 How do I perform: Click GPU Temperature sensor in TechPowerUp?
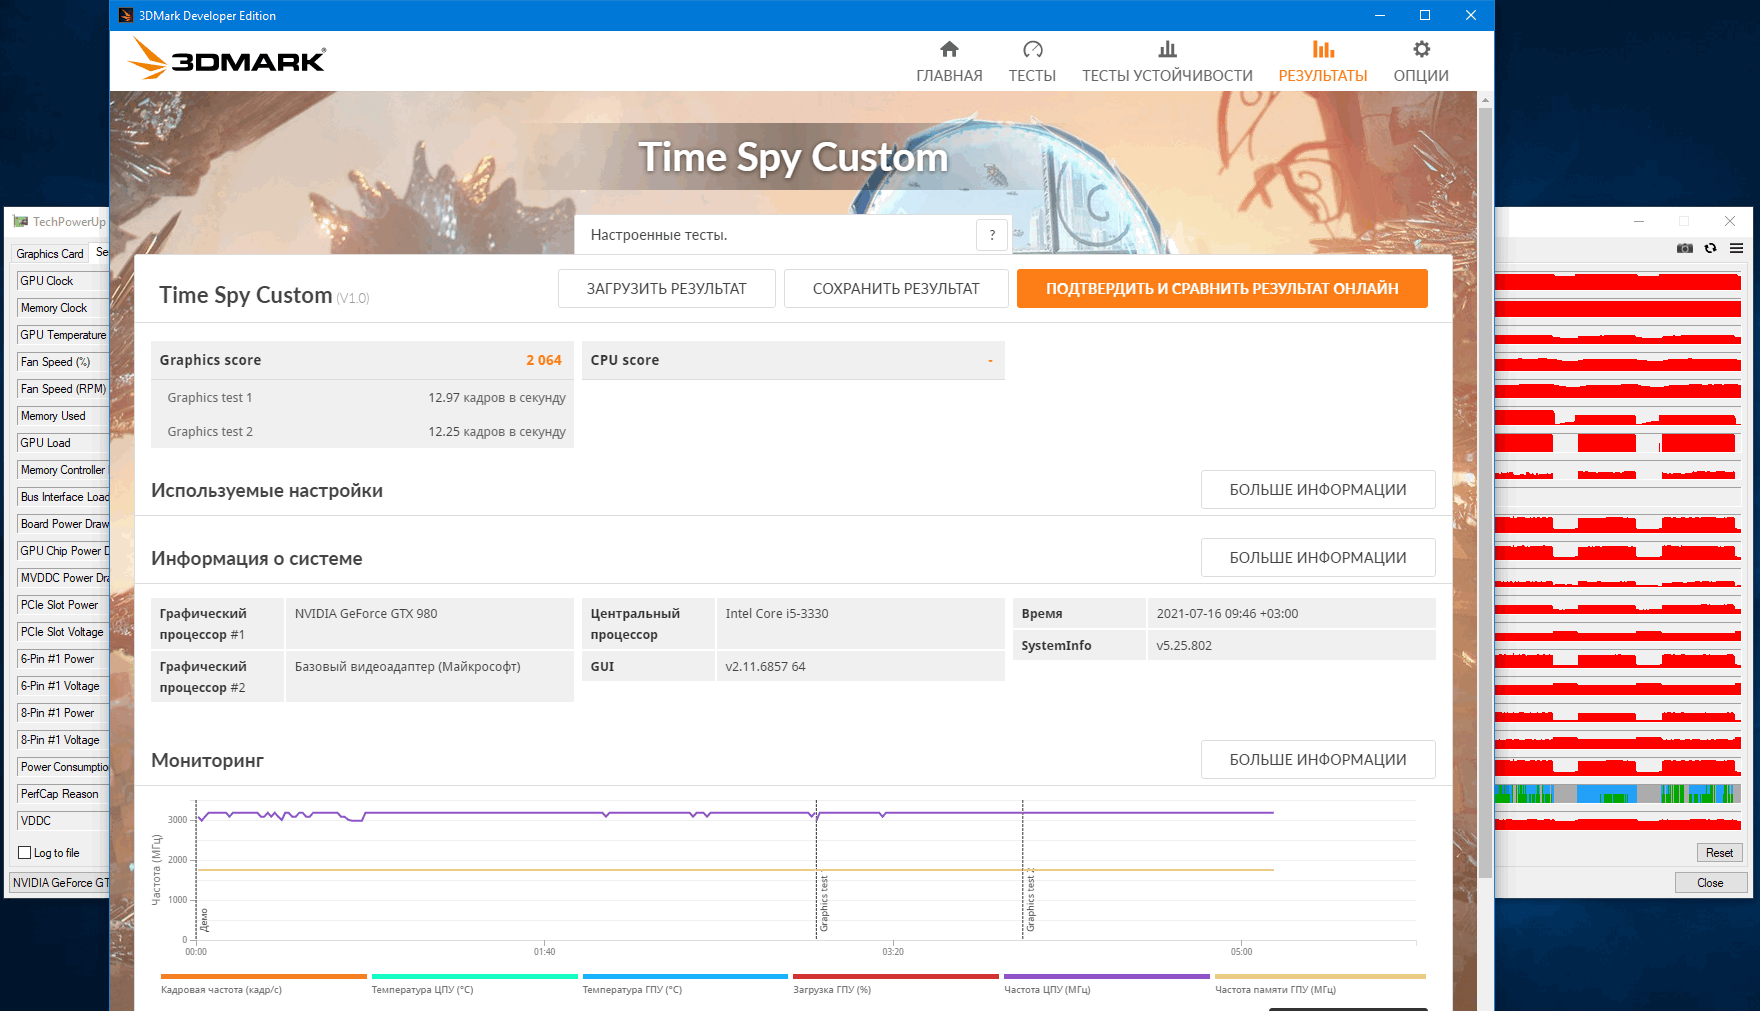63,335
